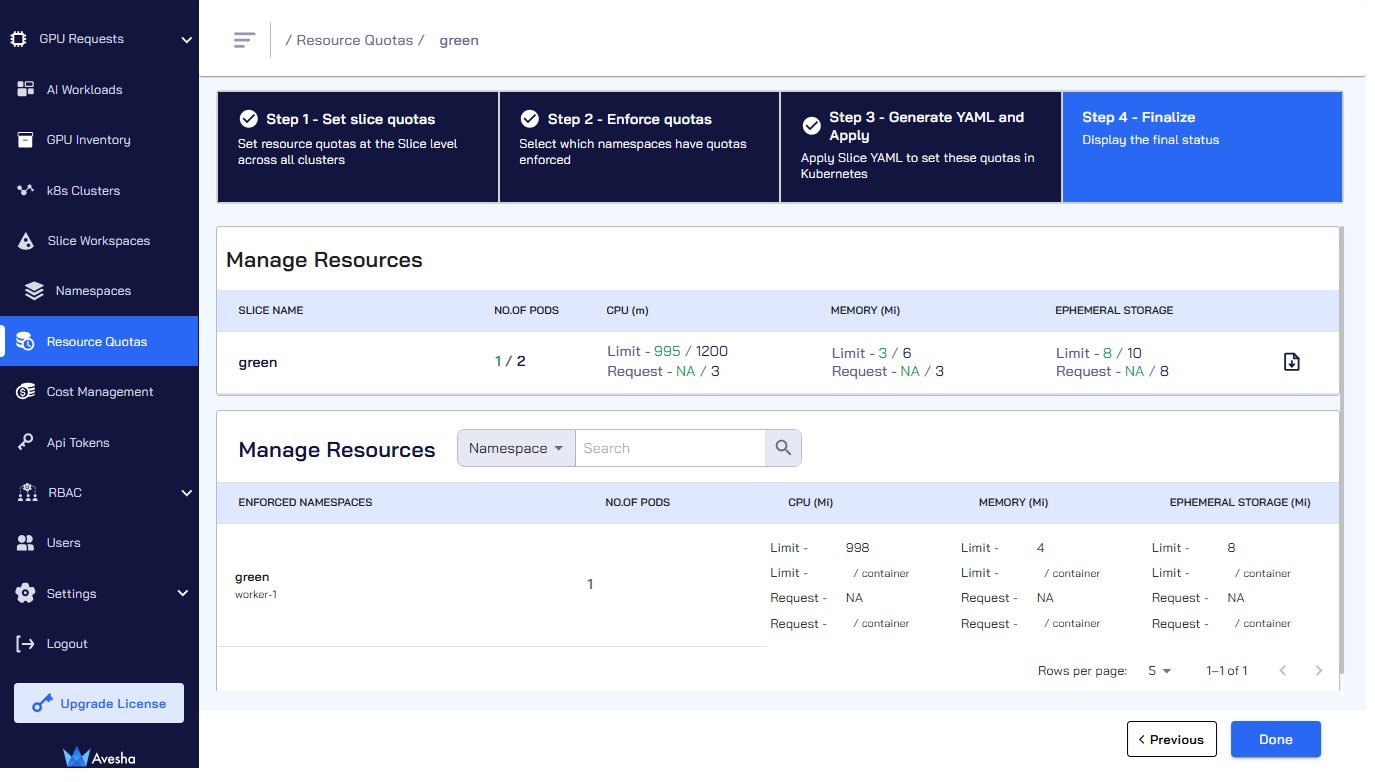This screenshot has height=782, width=1375.
Task: Click the search magnifier button
Action: pos(783,448)
